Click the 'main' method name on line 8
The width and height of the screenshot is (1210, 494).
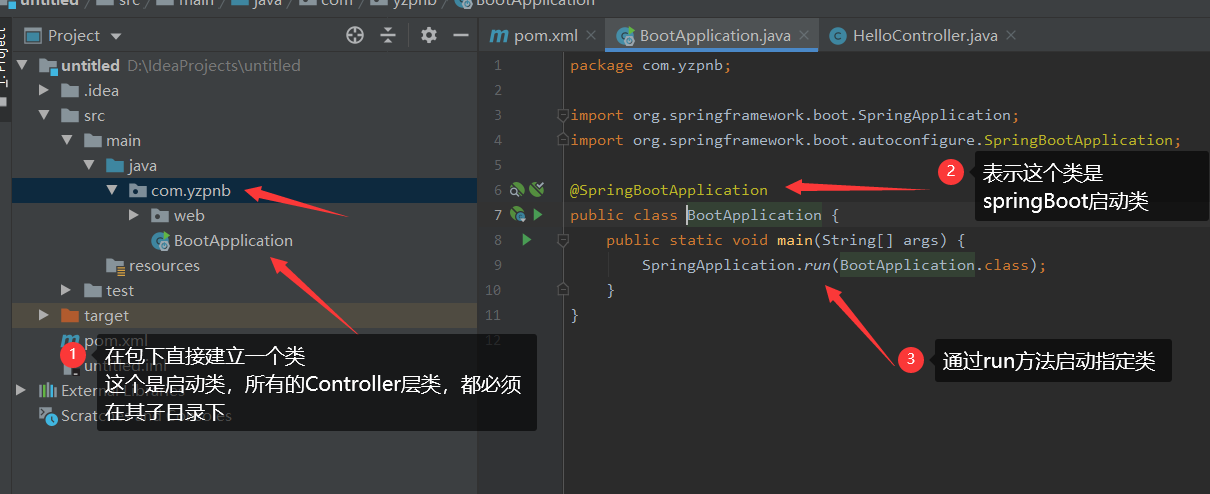[x=795, y=240]
